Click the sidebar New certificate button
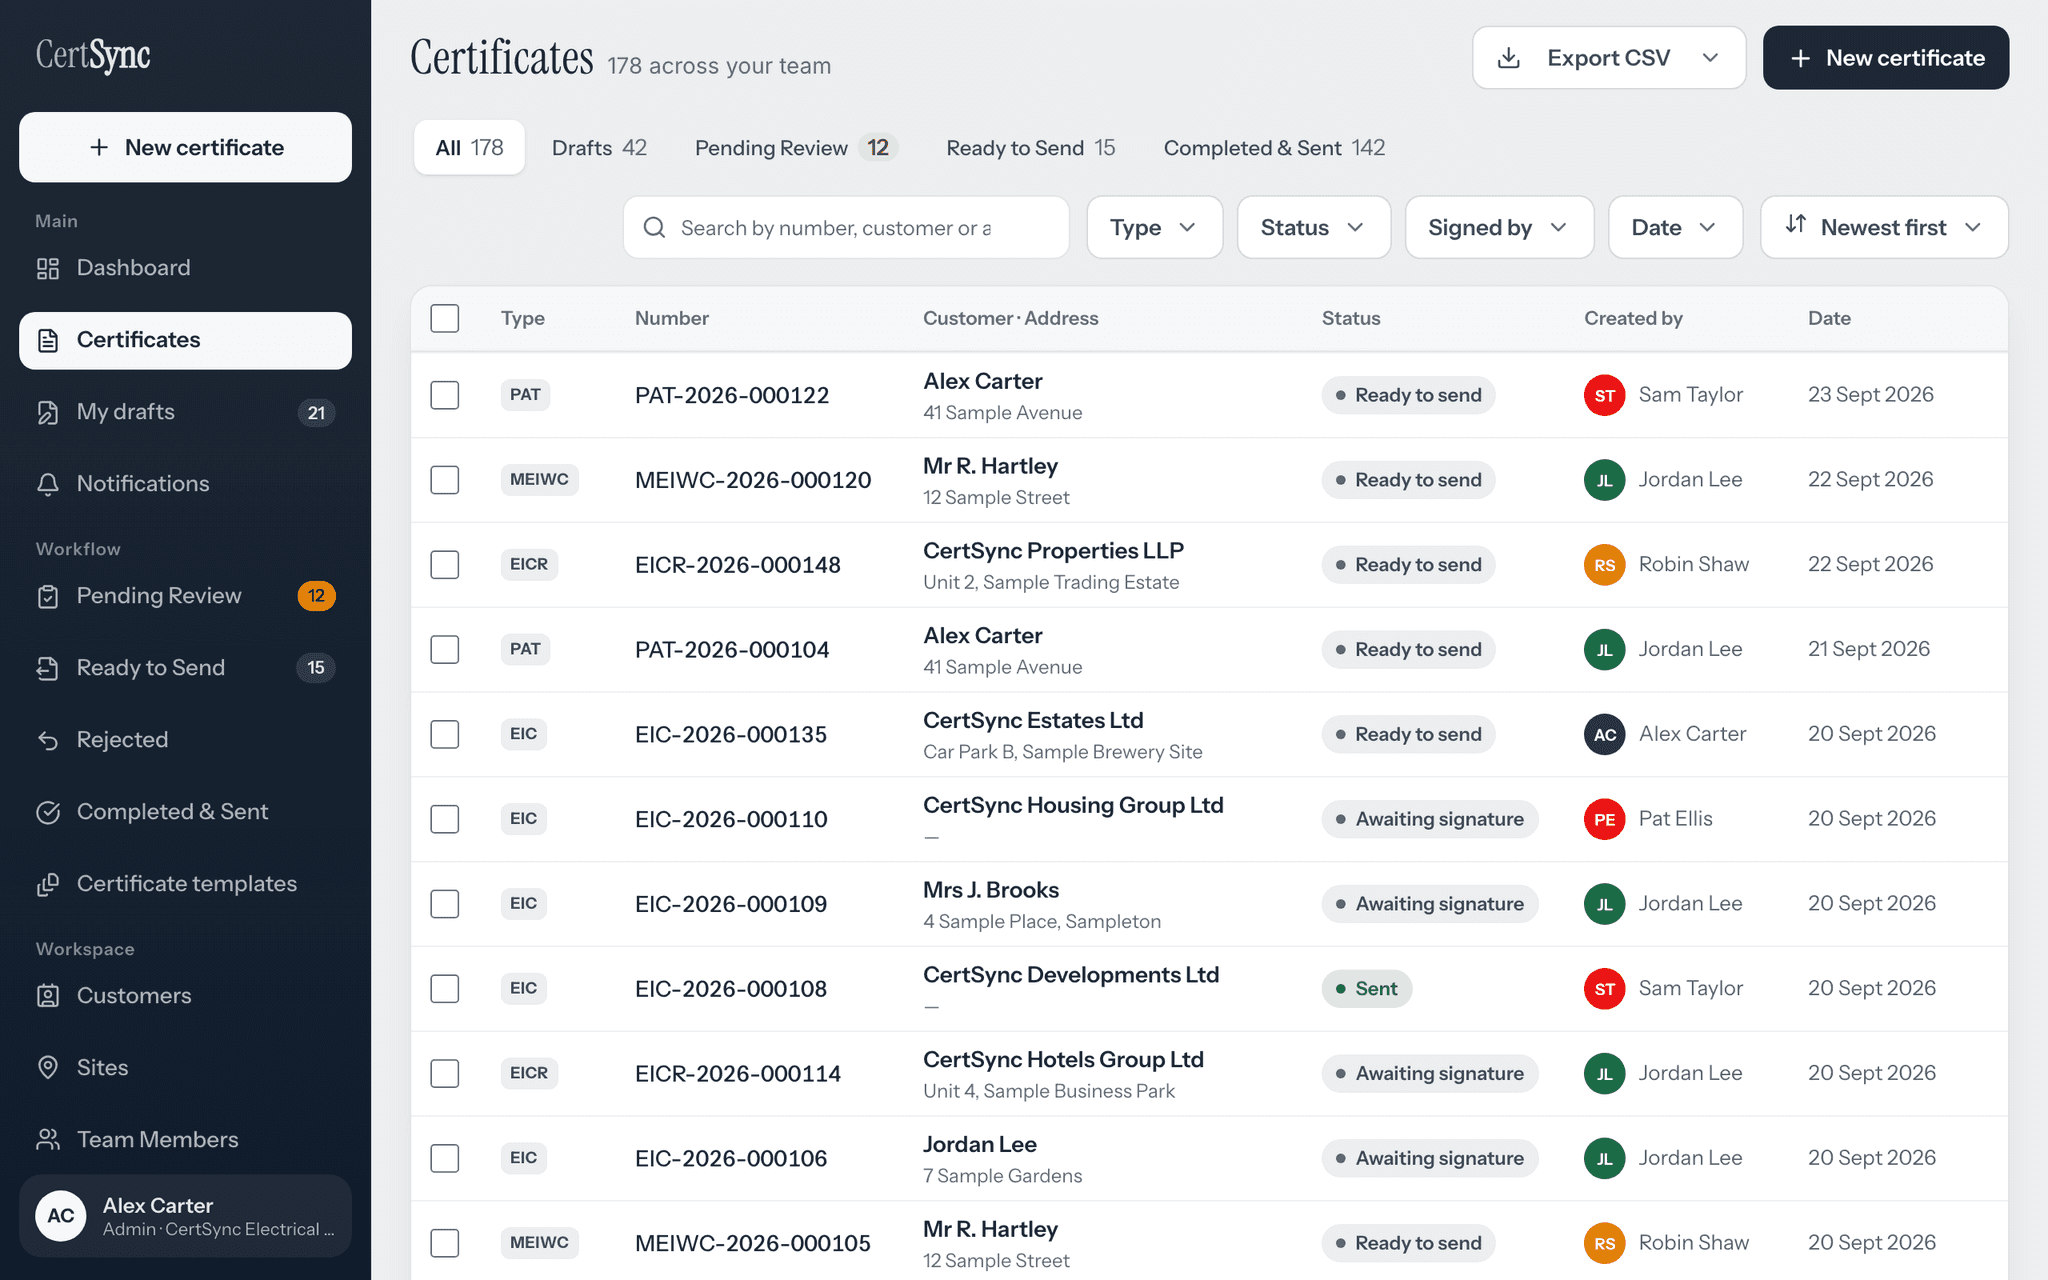This screenshot has width=2048, height=1280. tap(185, 147)
